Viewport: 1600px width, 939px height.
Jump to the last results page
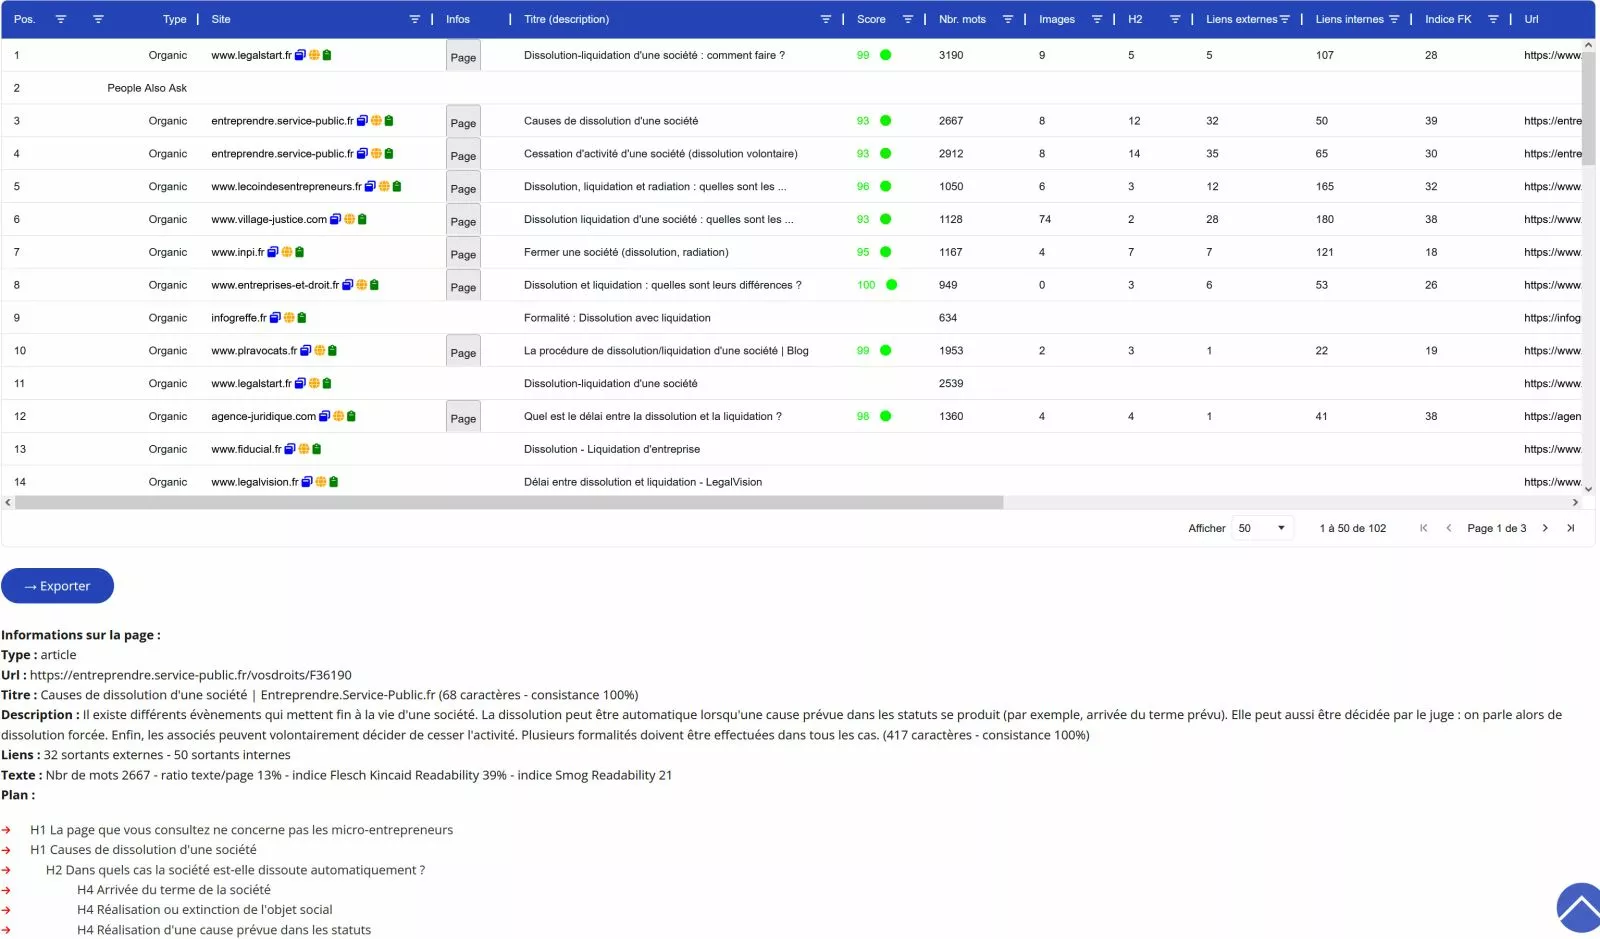tap(1570, 528)
